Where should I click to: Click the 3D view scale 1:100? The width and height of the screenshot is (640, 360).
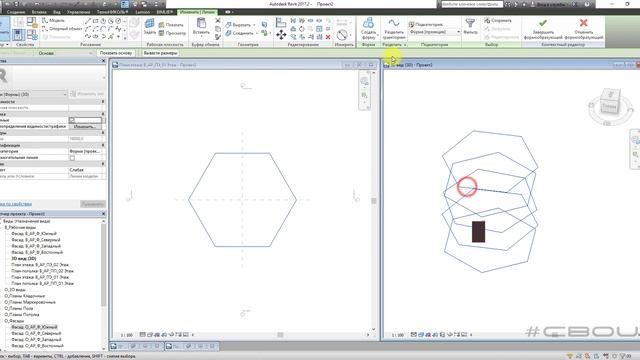(398, 335)
